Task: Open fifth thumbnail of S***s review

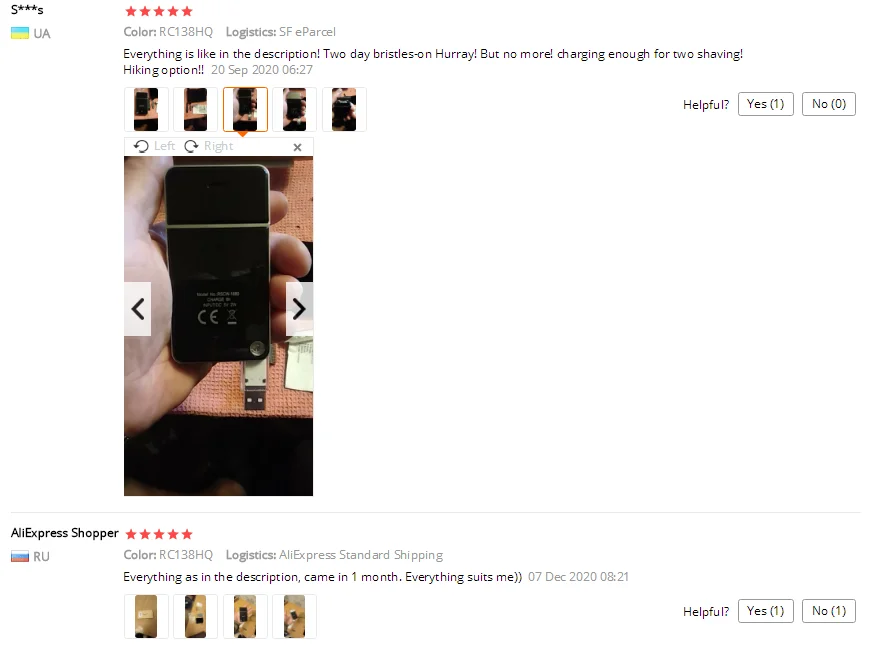Action: click(344, 109)
